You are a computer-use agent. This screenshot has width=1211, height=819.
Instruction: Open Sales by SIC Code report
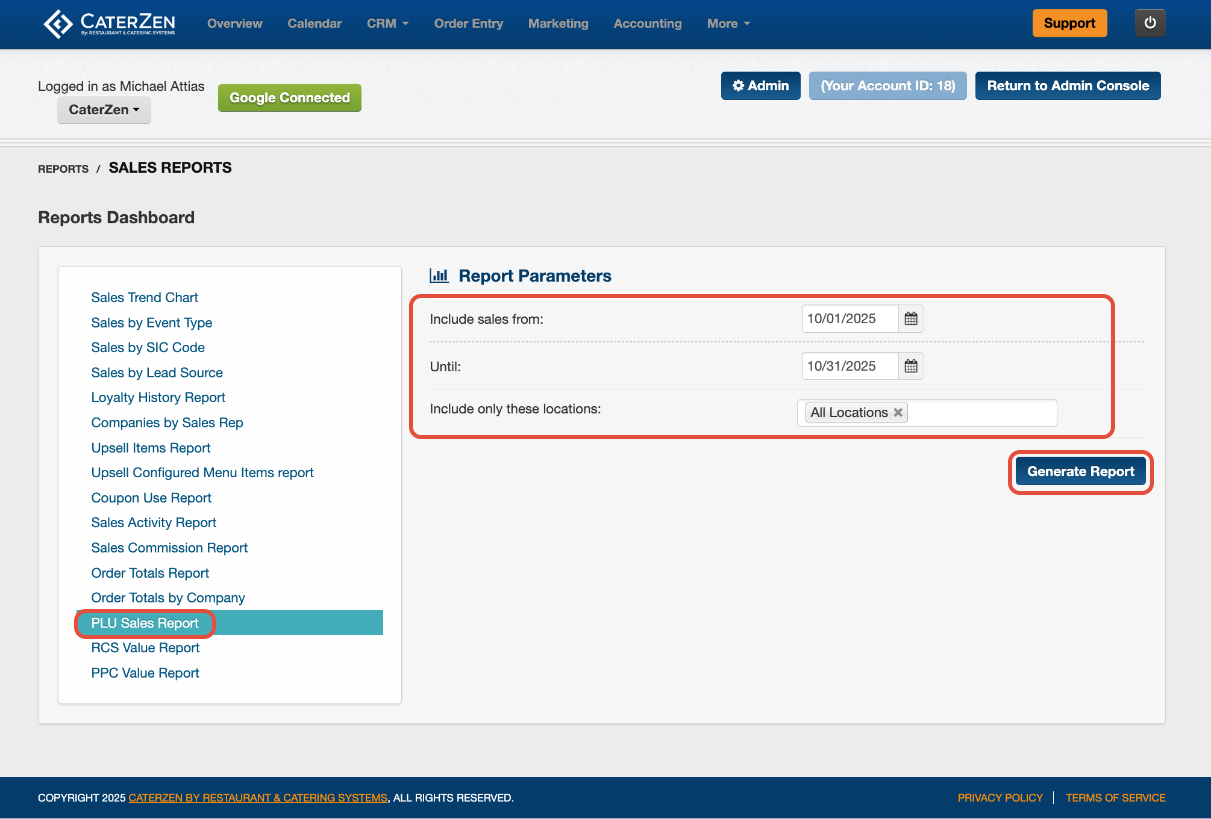[x=148, y=348]
